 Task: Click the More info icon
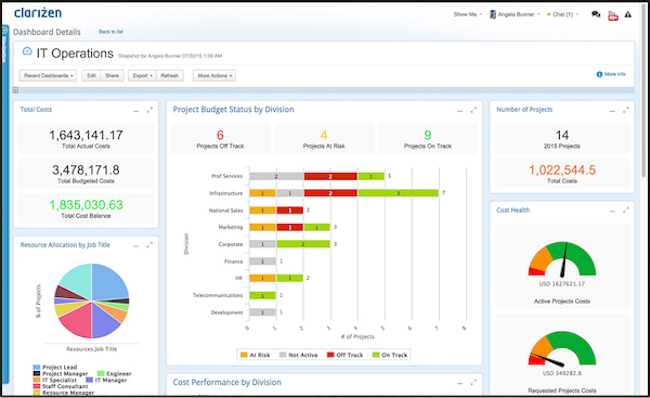pos(599,74)
